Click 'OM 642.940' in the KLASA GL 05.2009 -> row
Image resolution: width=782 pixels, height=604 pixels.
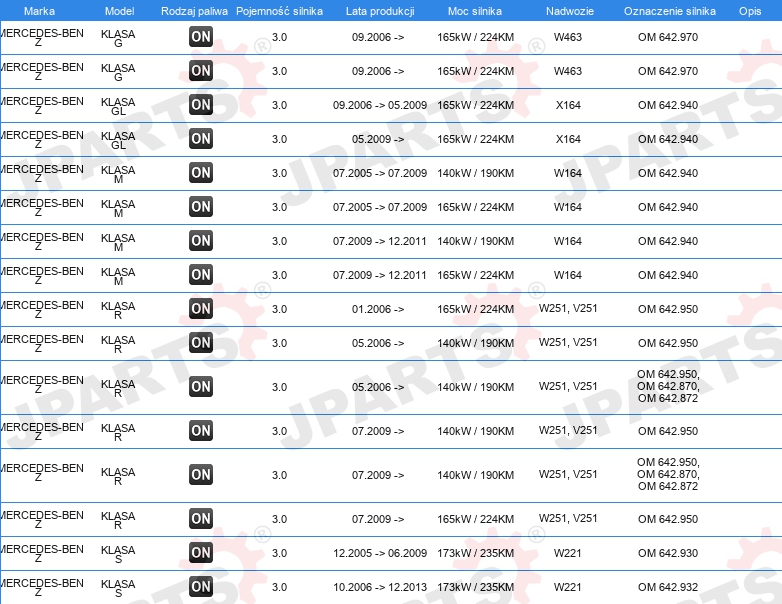click(x=668, y=139)
